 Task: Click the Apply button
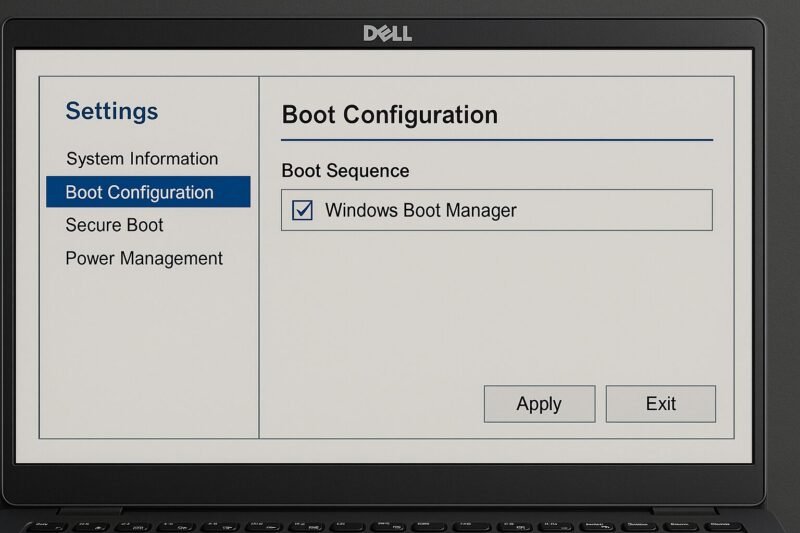(539, 403)
